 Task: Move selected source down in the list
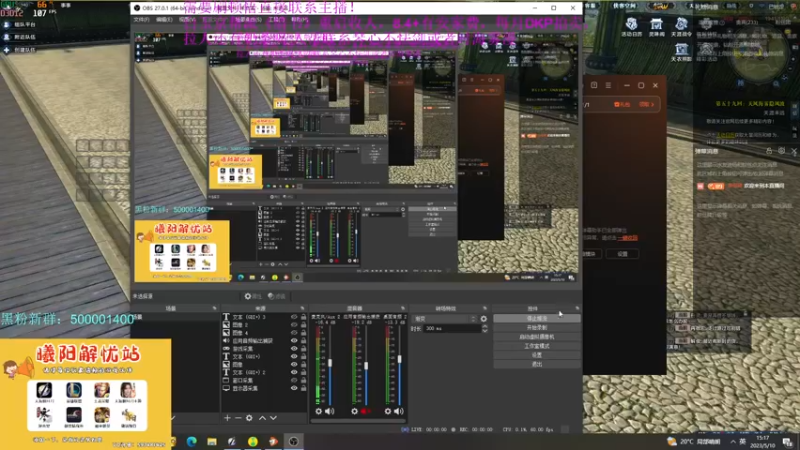coord(273,418)
